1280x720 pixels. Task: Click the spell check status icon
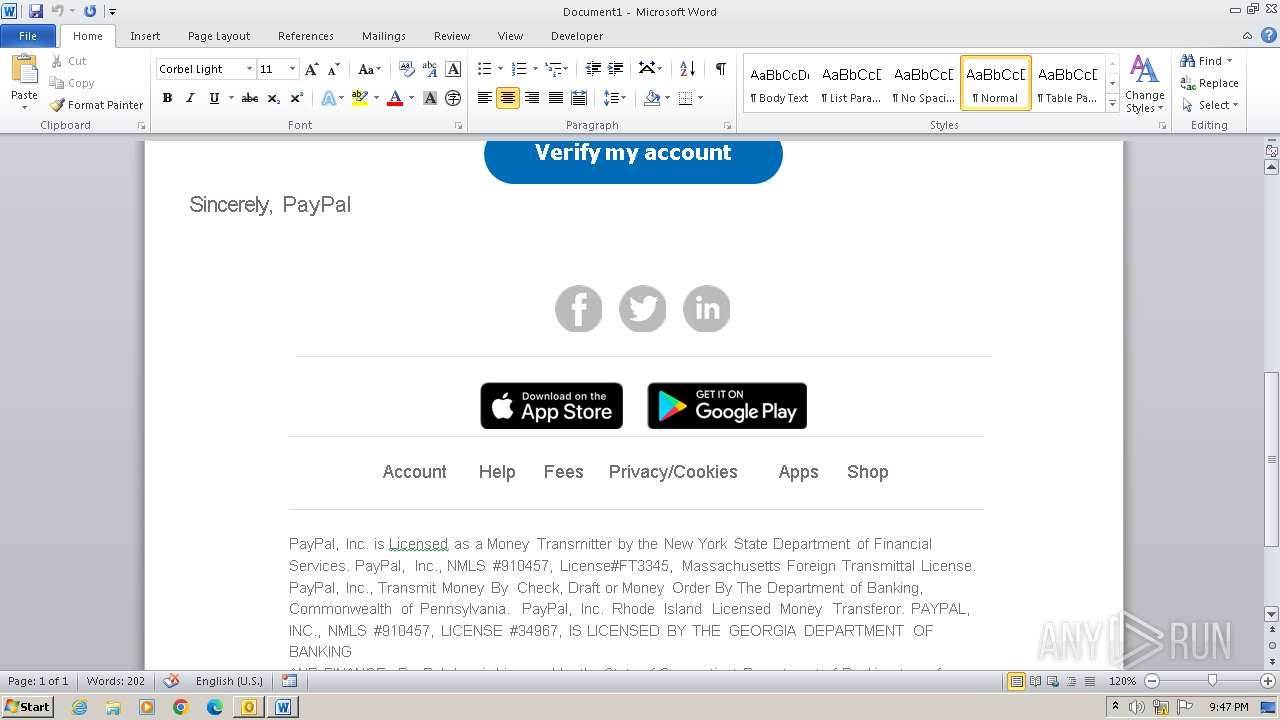[x=171, y=681]
